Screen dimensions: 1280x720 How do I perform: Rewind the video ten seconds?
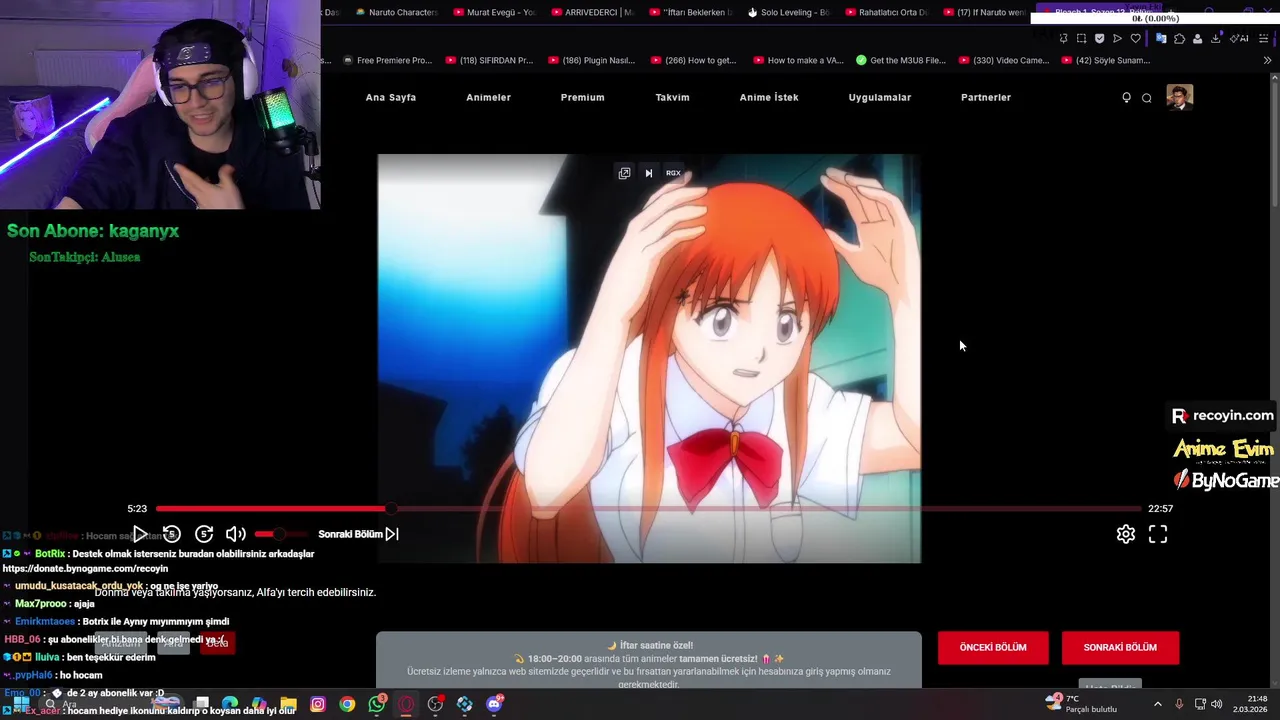172,534
